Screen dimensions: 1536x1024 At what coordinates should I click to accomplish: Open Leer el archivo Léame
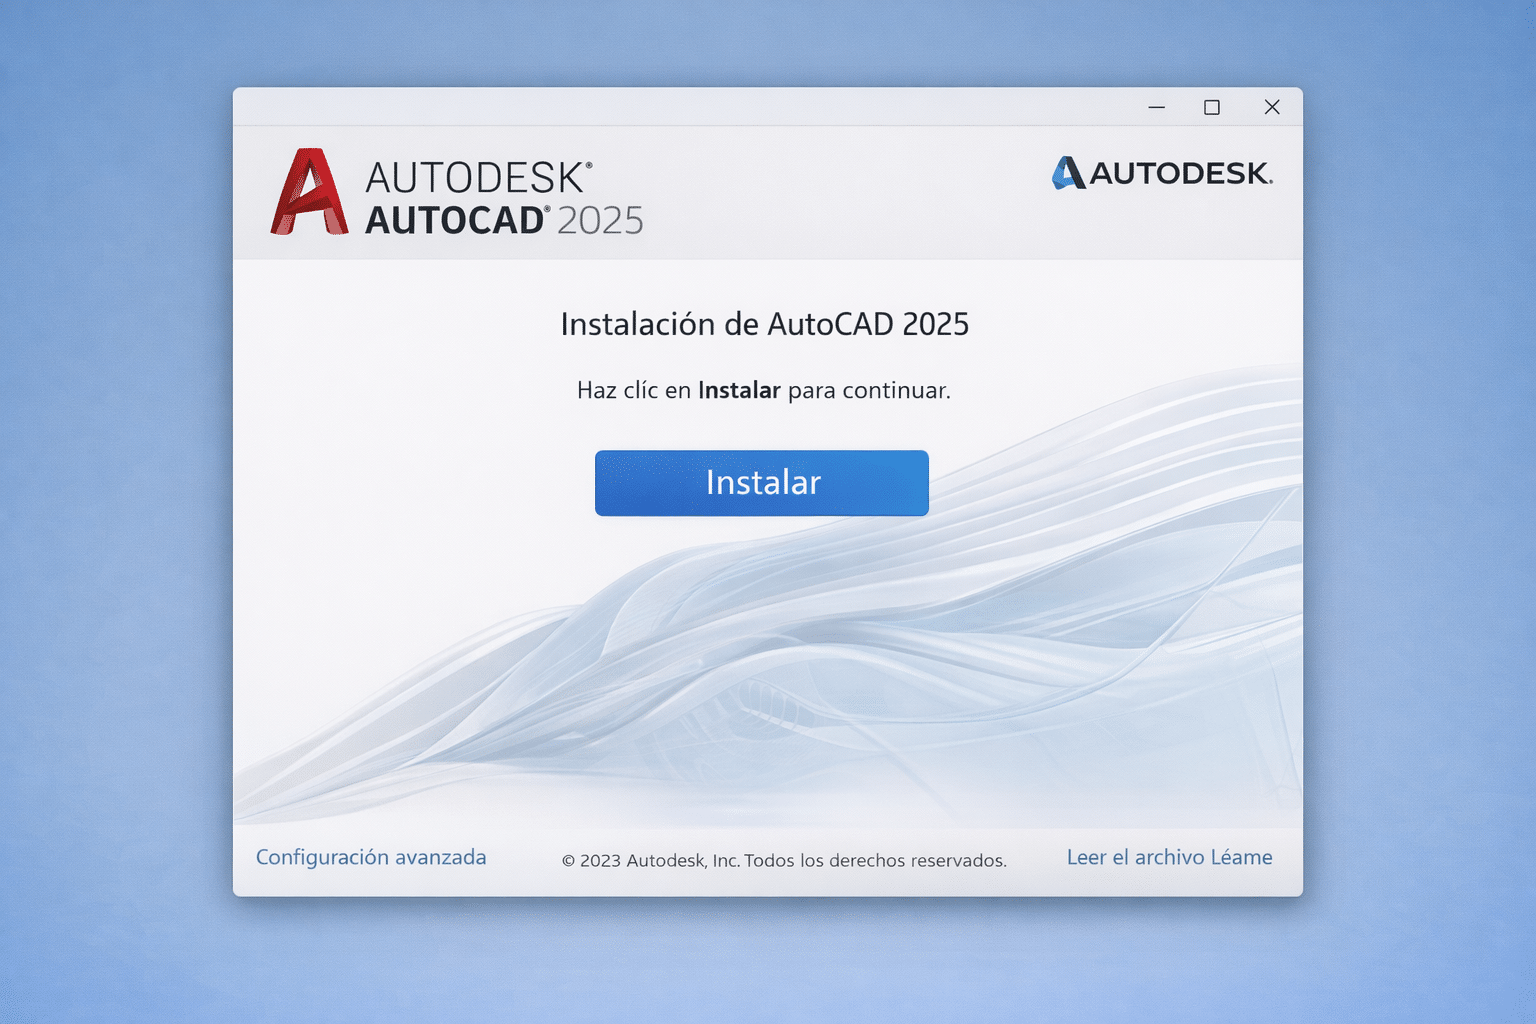[x=1169, y=857]
